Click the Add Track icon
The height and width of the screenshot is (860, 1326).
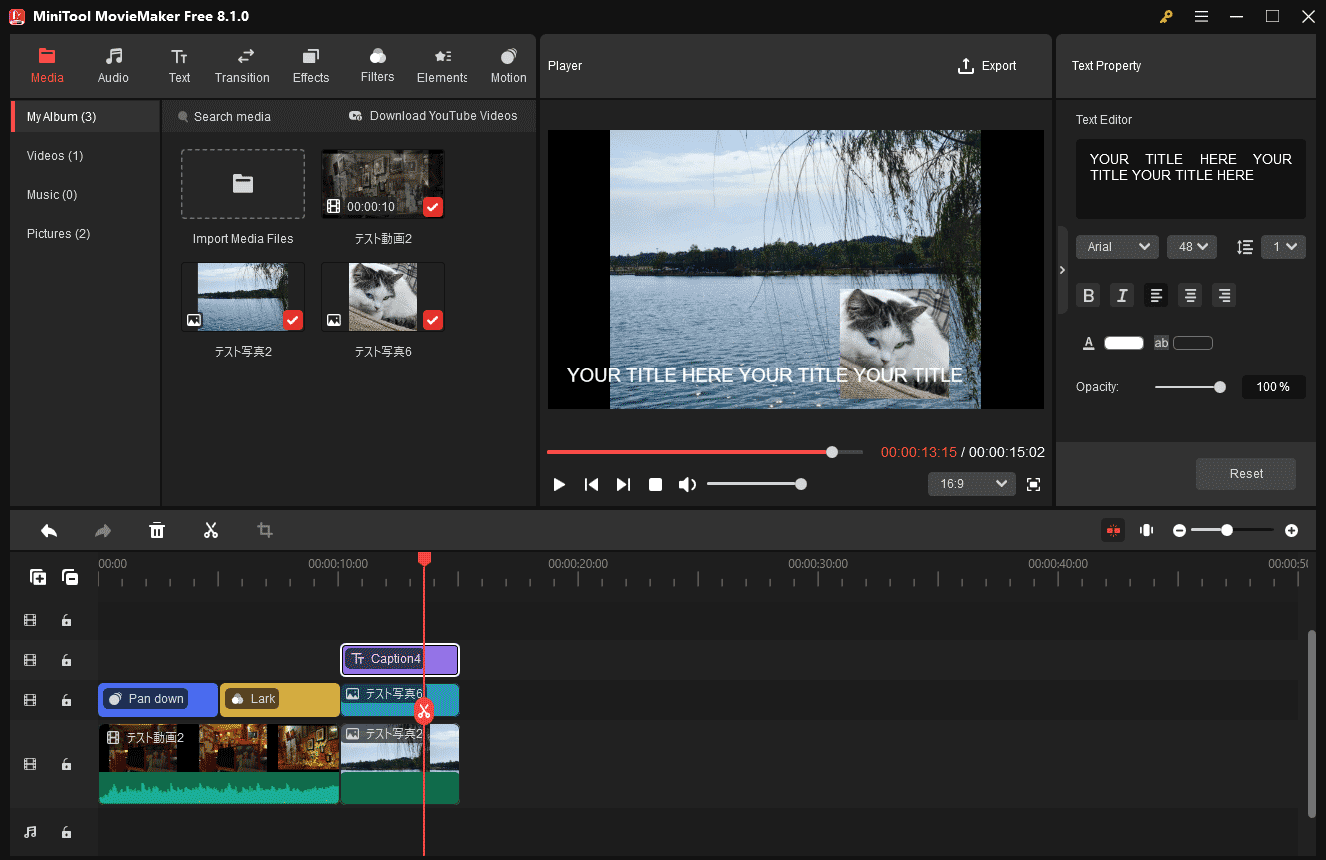coord(38,577)
